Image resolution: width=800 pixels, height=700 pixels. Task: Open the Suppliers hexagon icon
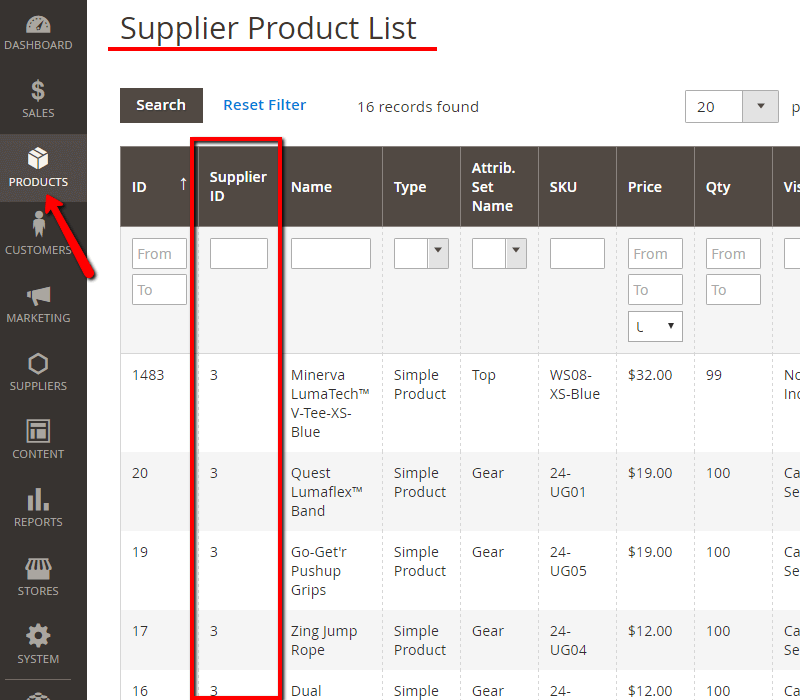click(38, 364)
